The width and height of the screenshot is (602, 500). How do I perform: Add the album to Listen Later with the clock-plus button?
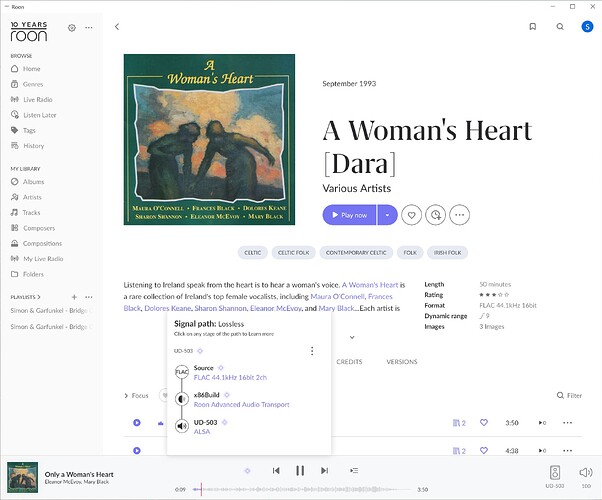point(435,215)
